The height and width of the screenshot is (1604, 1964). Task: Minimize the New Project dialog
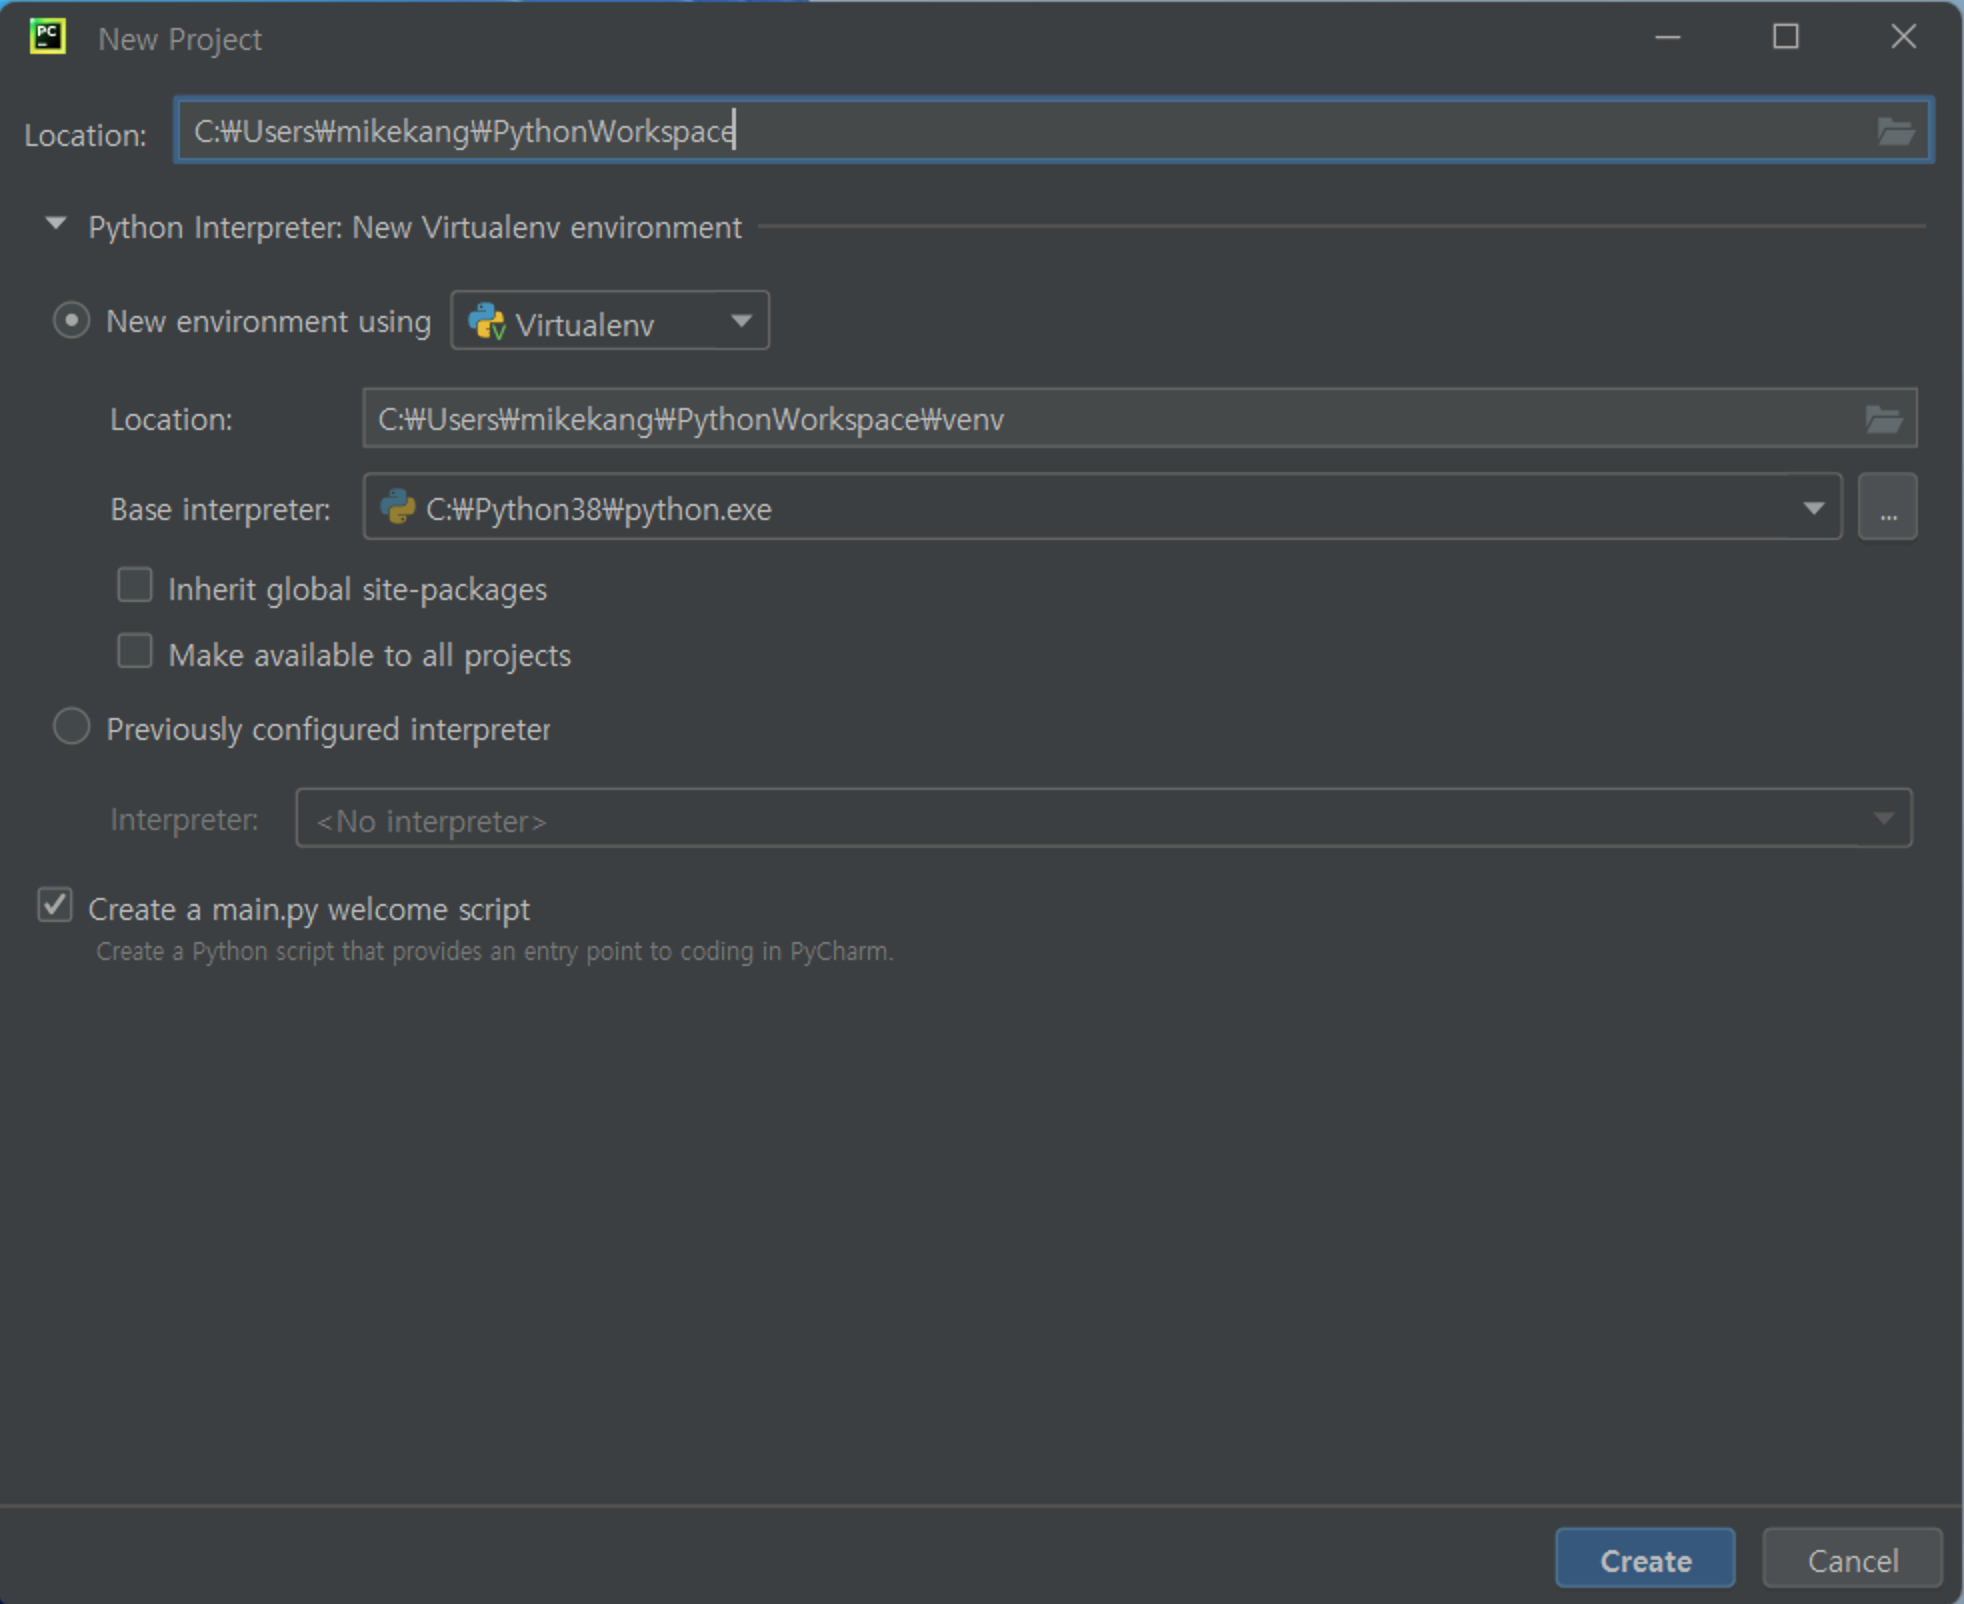(1667, 37)
